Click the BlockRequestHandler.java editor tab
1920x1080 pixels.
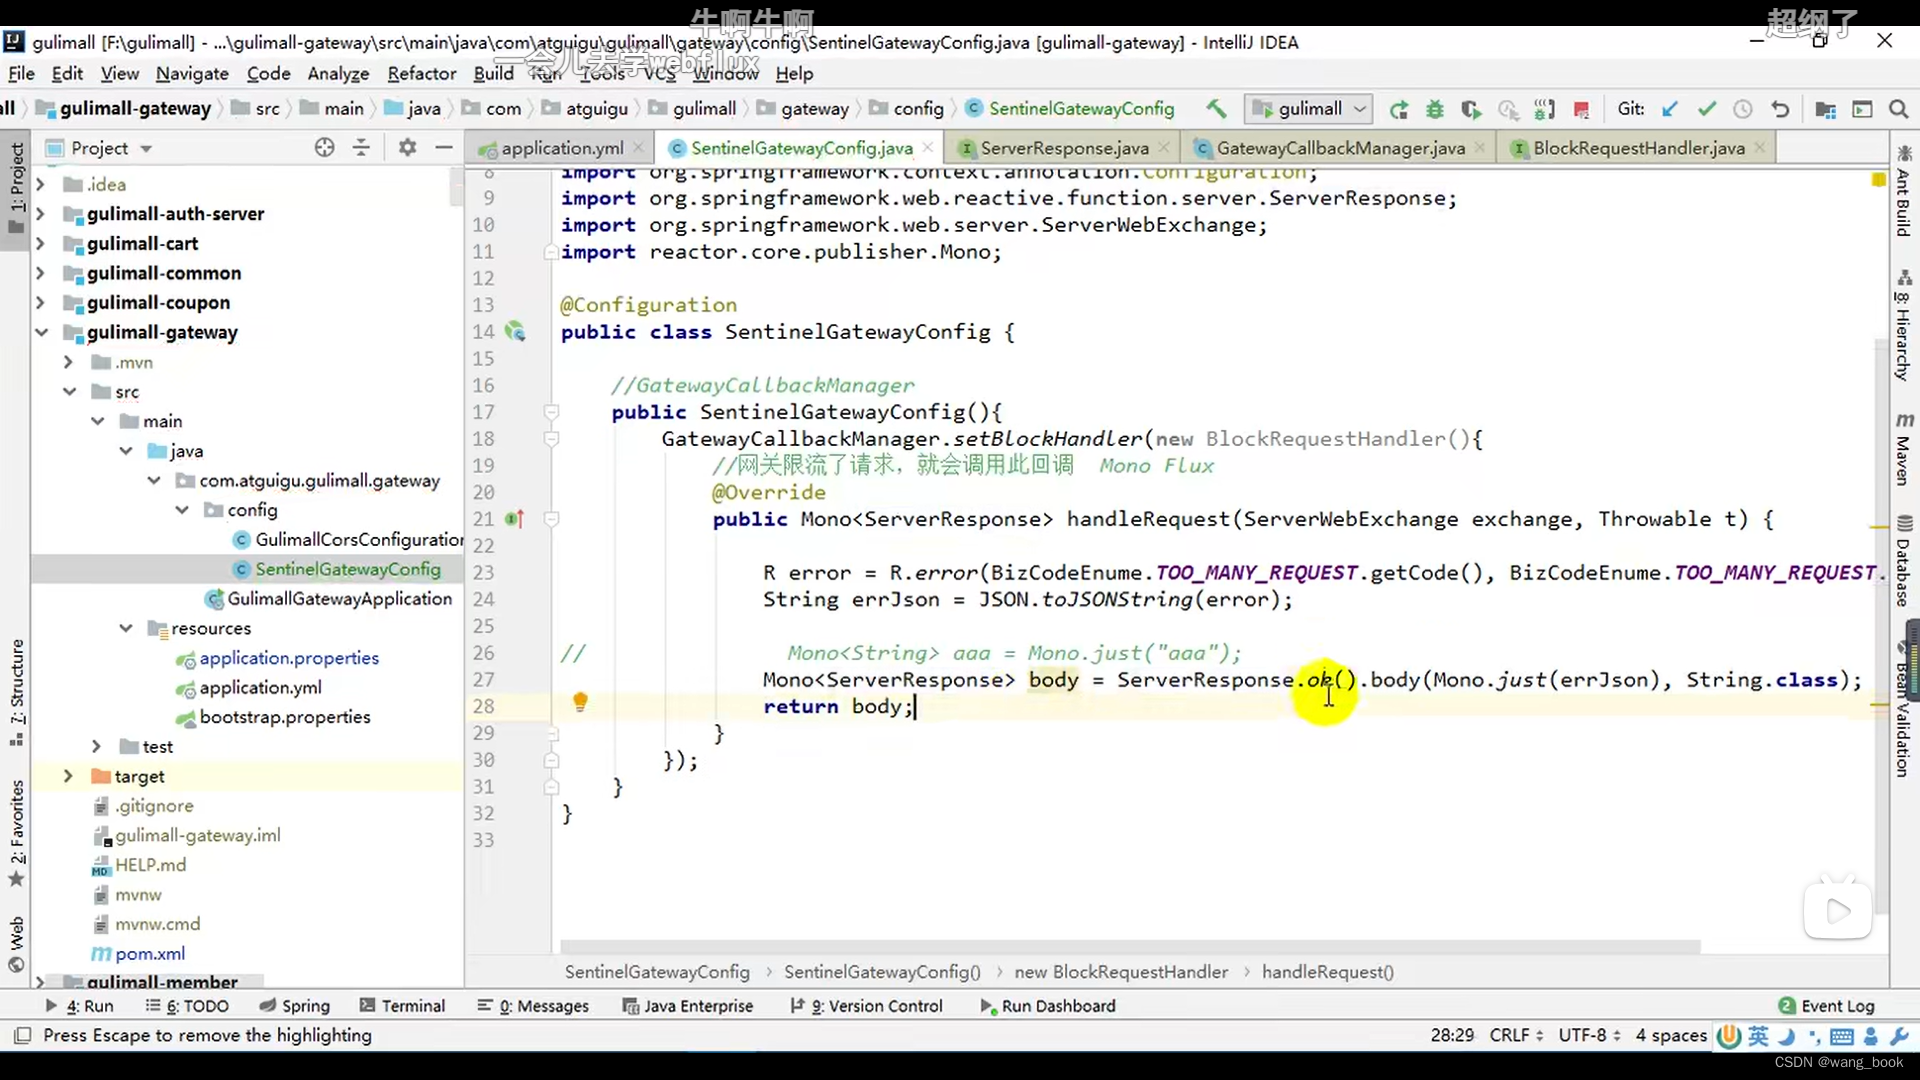1638,148
